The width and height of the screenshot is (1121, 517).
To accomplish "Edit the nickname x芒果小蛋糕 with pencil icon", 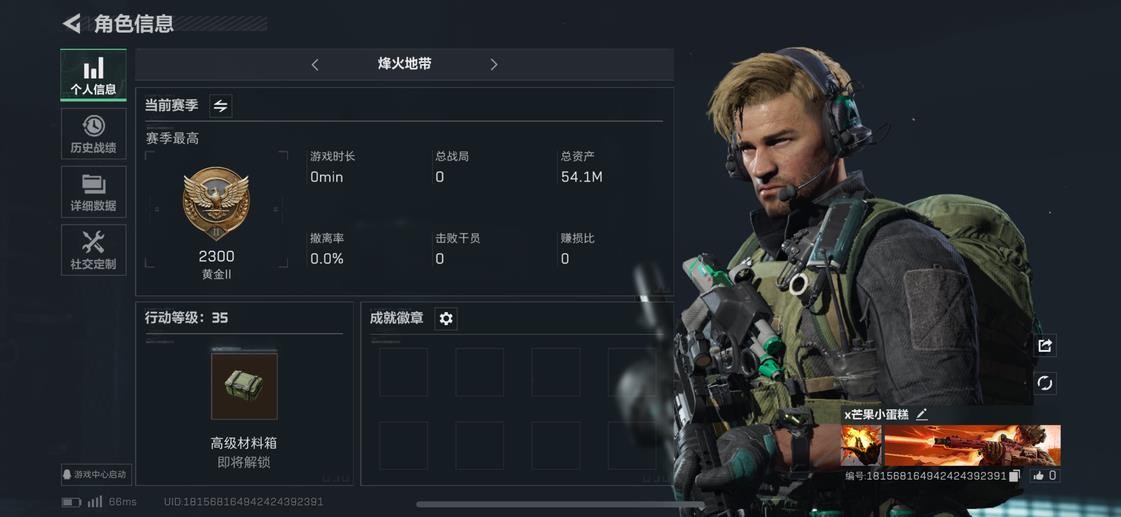I will click(922, 414).
